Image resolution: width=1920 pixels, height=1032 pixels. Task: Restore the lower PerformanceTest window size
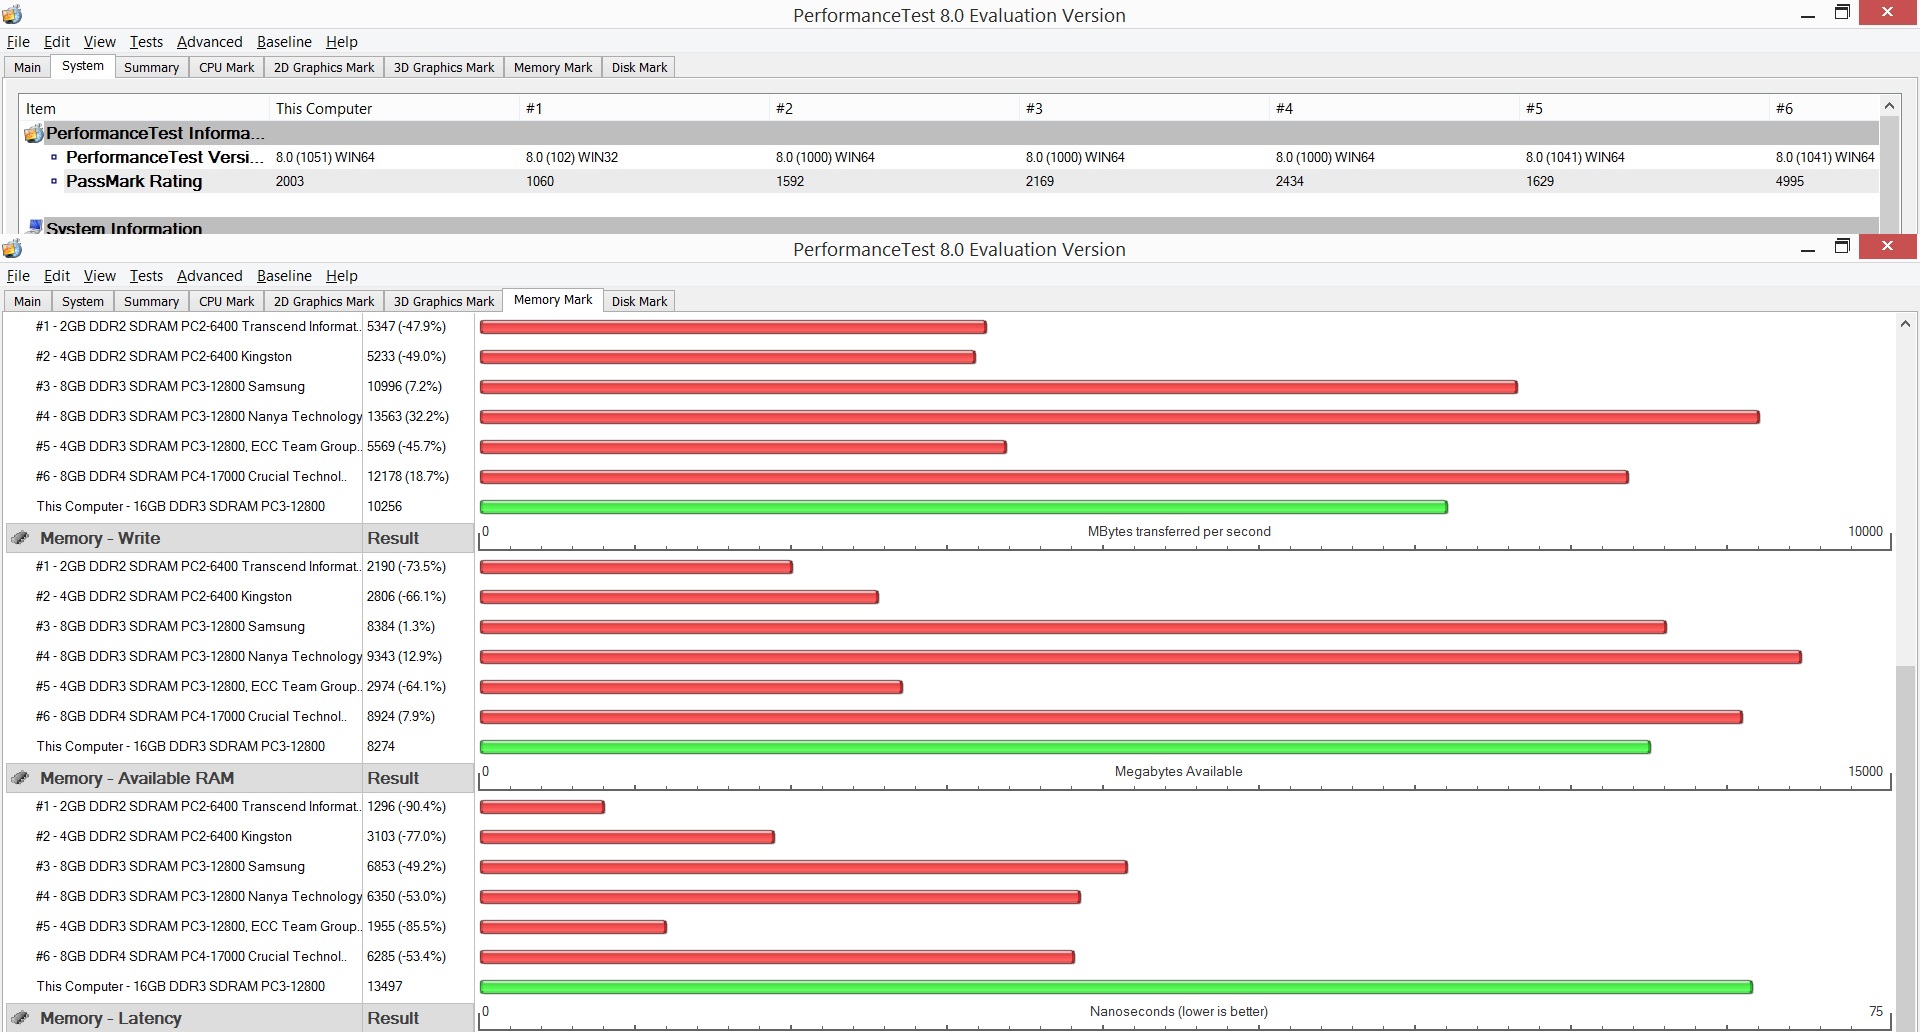click(x=1842, y=247)
